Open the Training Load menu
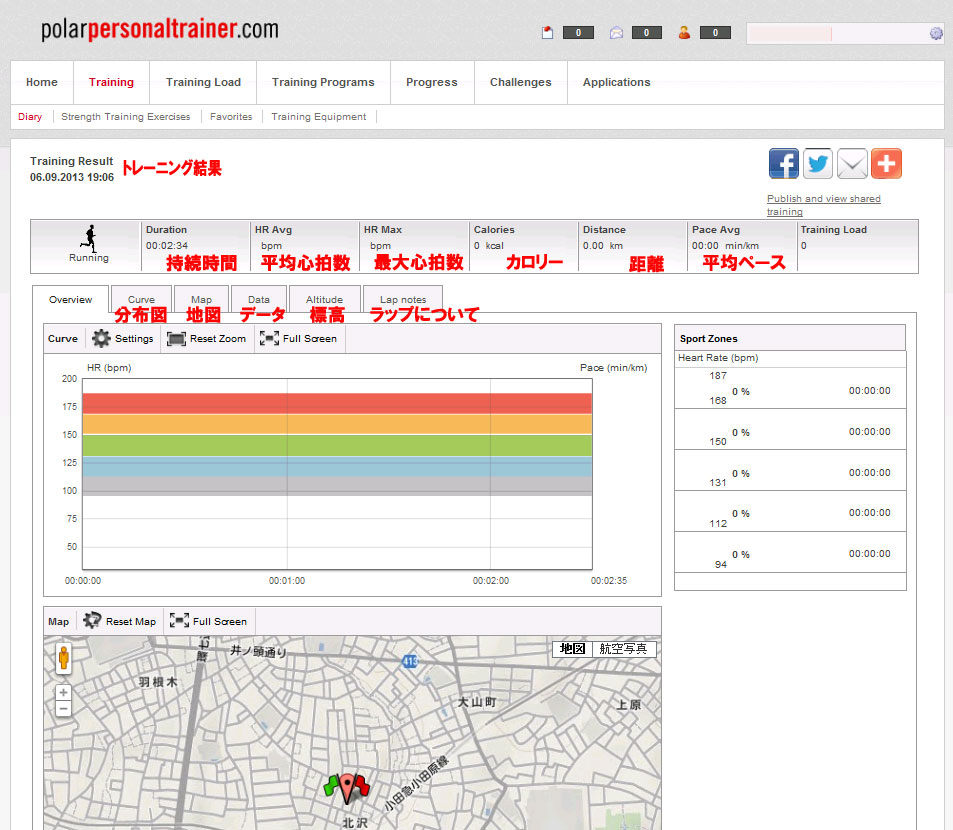 (x=203, y=82)
